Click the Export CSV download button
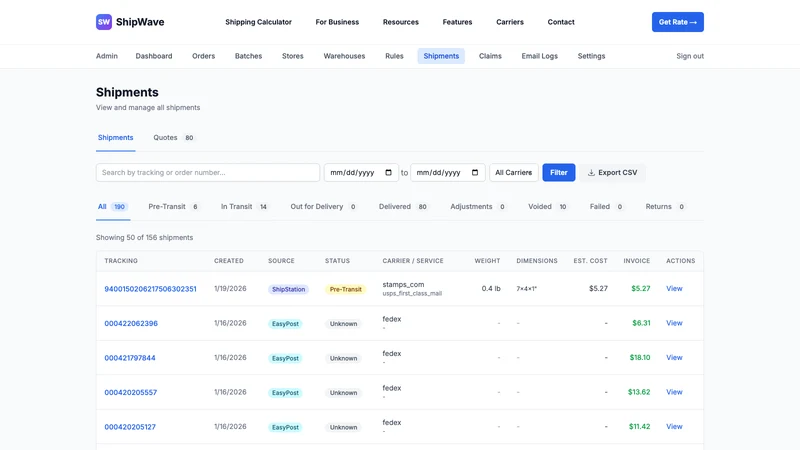Screen dimensions: 800x450 612,172
